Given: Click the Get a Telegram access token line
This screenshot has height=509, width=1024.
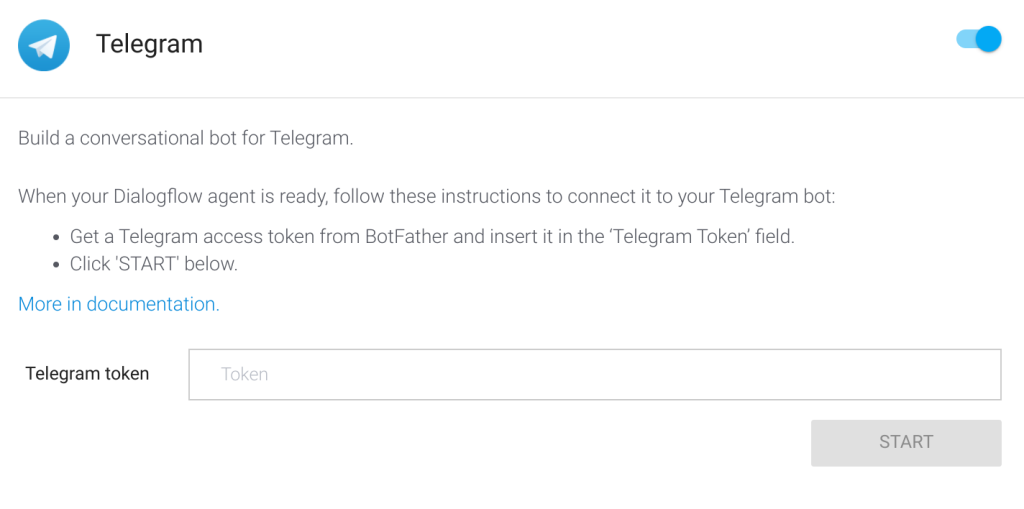Looking at the screenshot, I should tap(432, 237).
